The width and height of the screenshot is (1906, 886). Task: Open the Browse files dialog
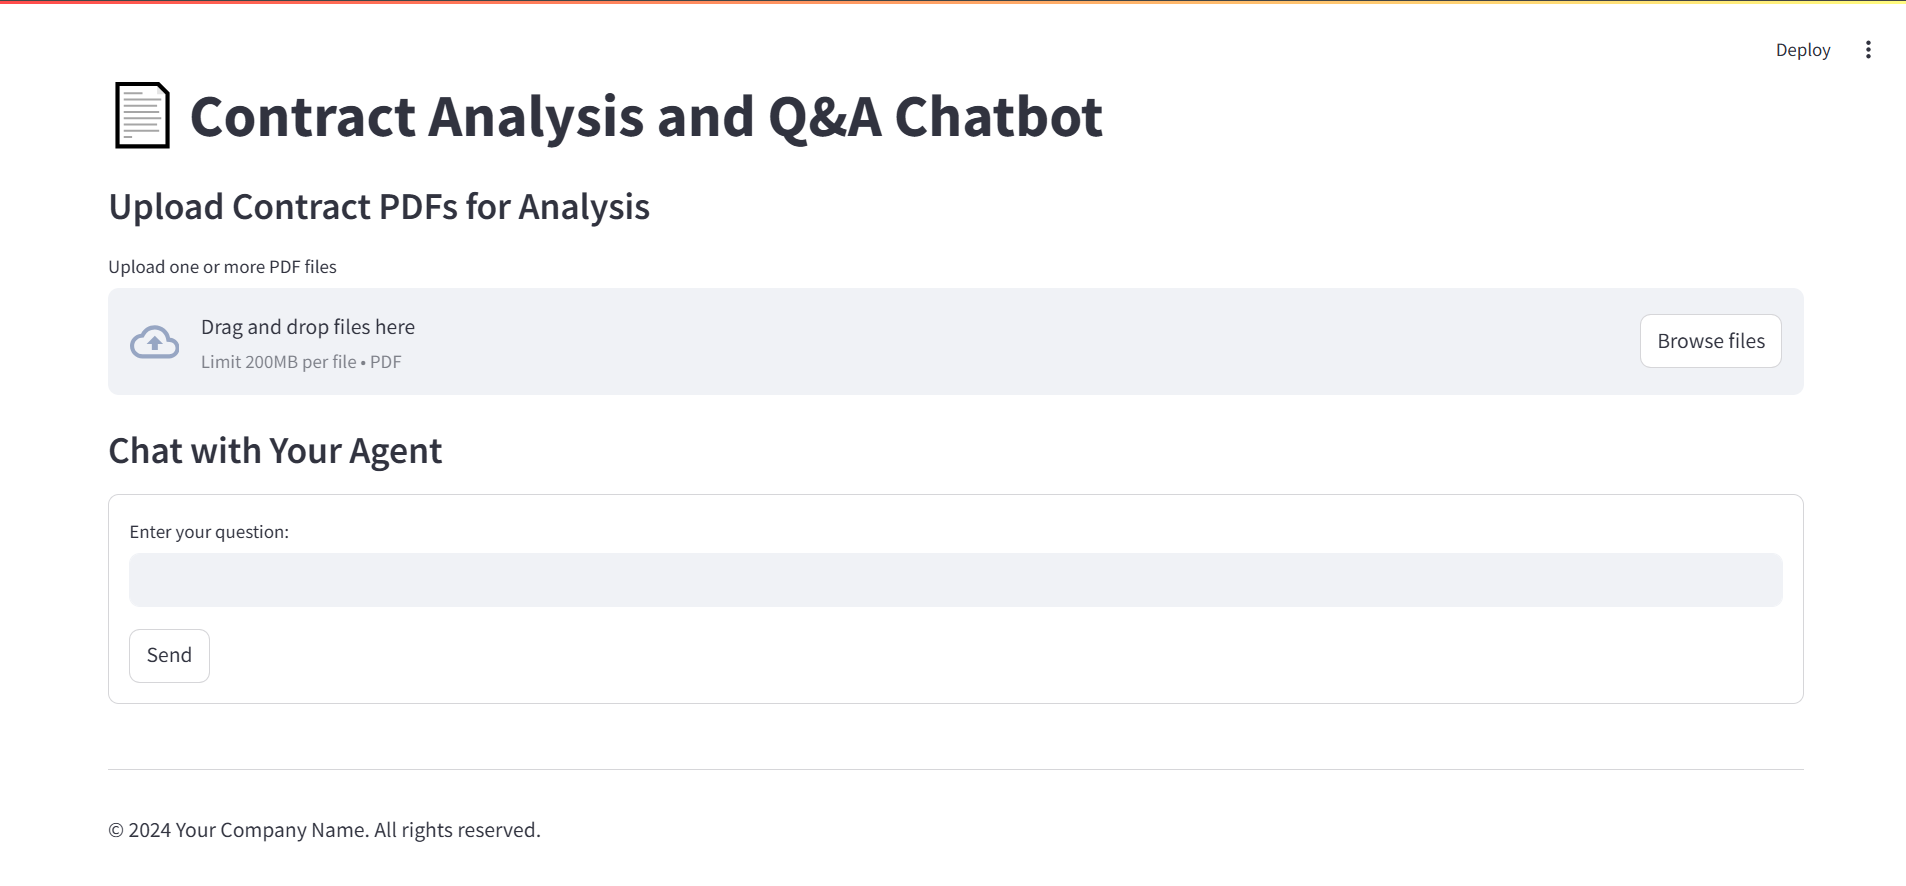click(1710, 341)
